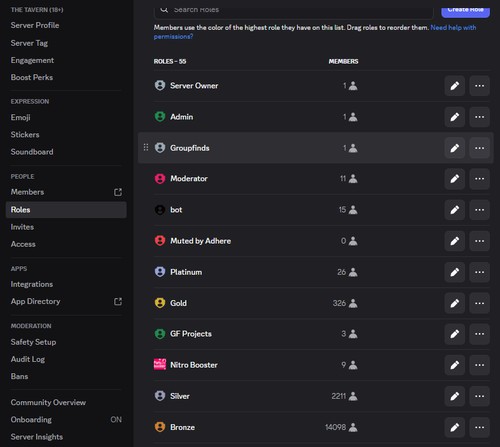Edit the Platinum role with pencil icon
The height and width of the screenshot is (447, 500).
click(455, 272)
